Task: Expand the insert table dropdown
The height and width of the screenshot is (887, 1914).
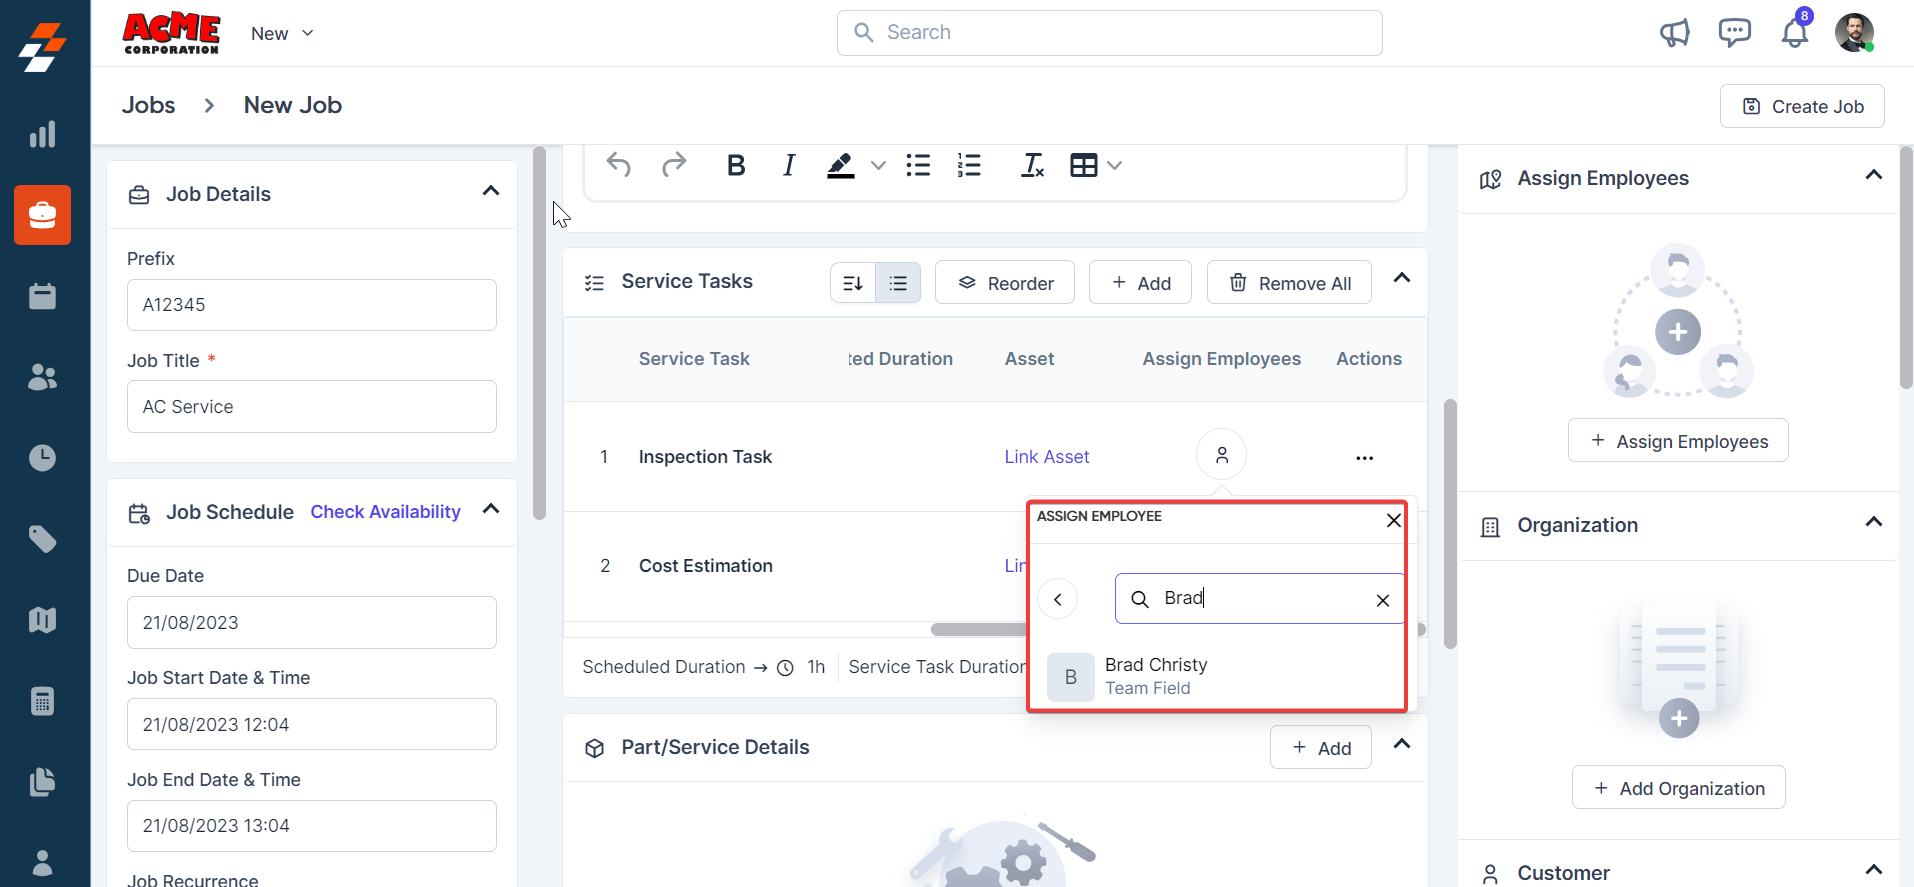Action: point(1115,166)
